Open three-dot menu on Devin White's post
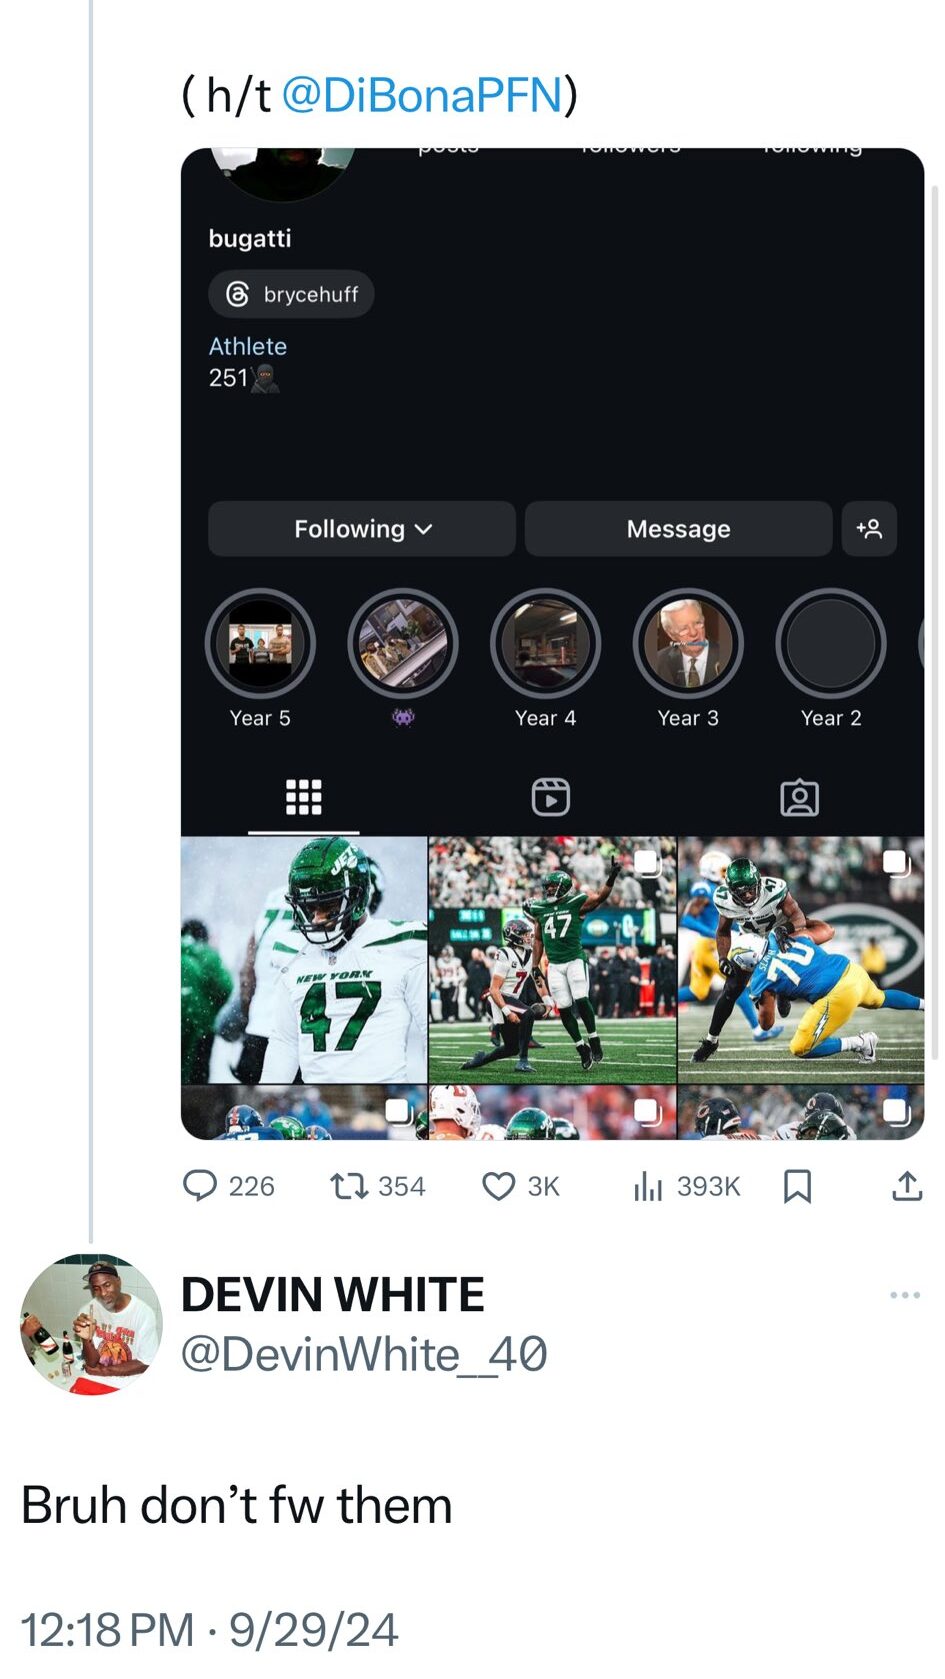The height and width of the screenshot is (1679, 945). [x=904, y=1295]
